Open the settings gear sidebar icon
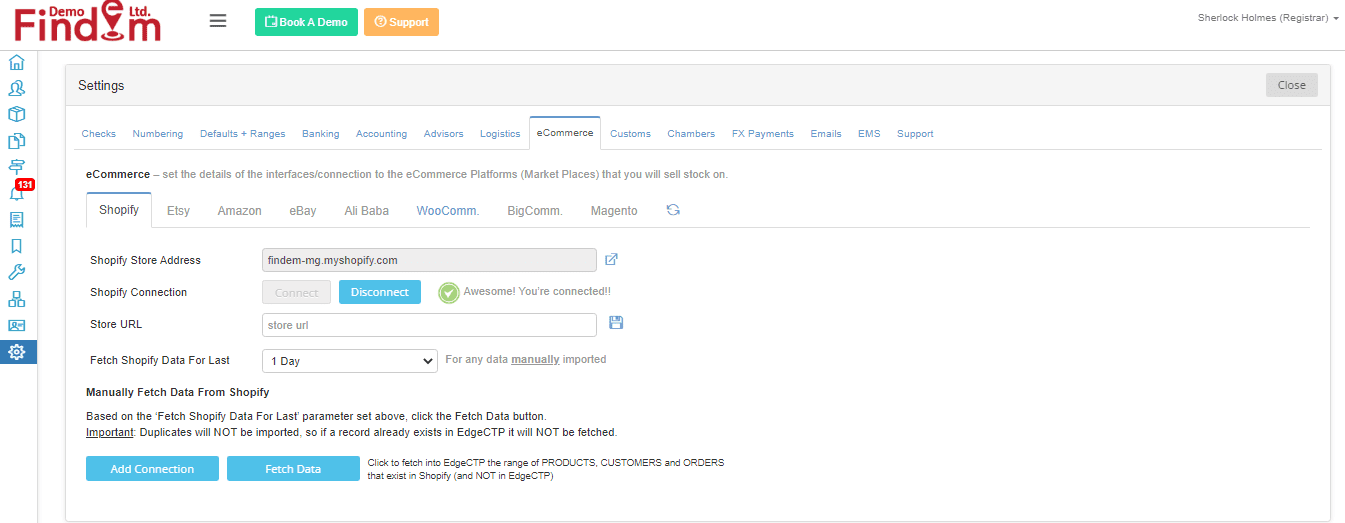Viewport: 1345px width, 523px height. coord(17,352)
